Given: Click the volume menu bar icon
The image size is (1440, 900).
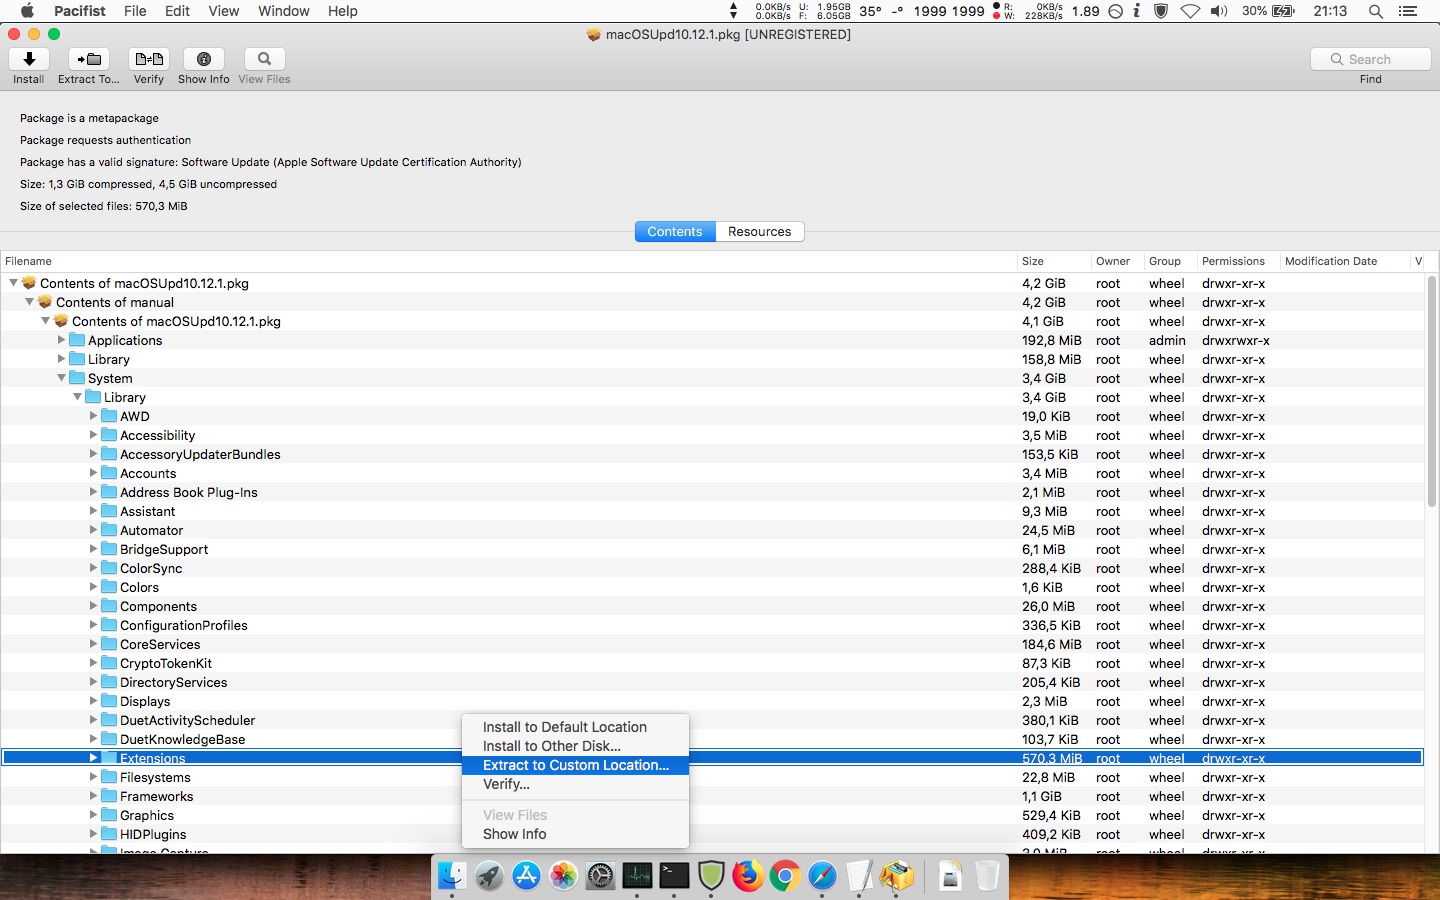Looking at the screenshot, I should click(x=1218, y=11).
